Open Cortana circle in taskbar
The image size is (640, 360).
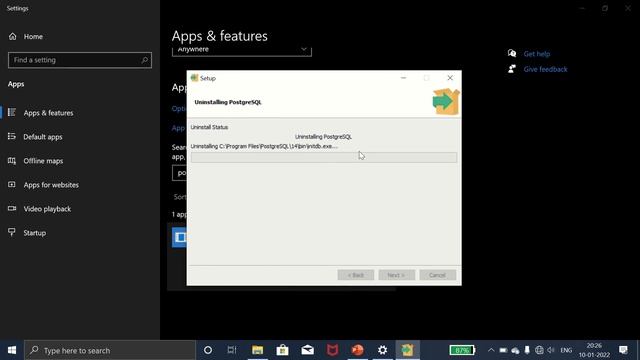[208, 350]
